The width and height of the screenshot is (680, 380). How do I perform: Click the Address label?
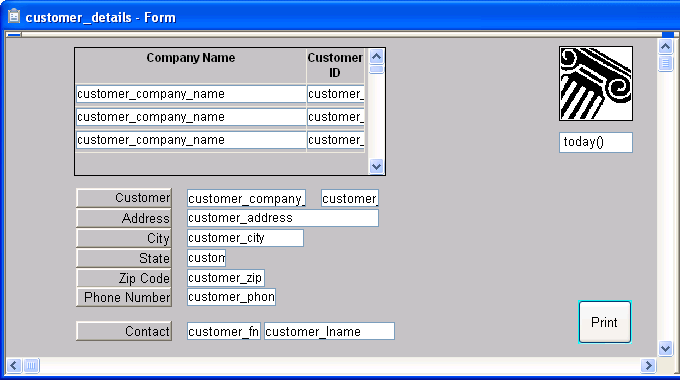124,218
